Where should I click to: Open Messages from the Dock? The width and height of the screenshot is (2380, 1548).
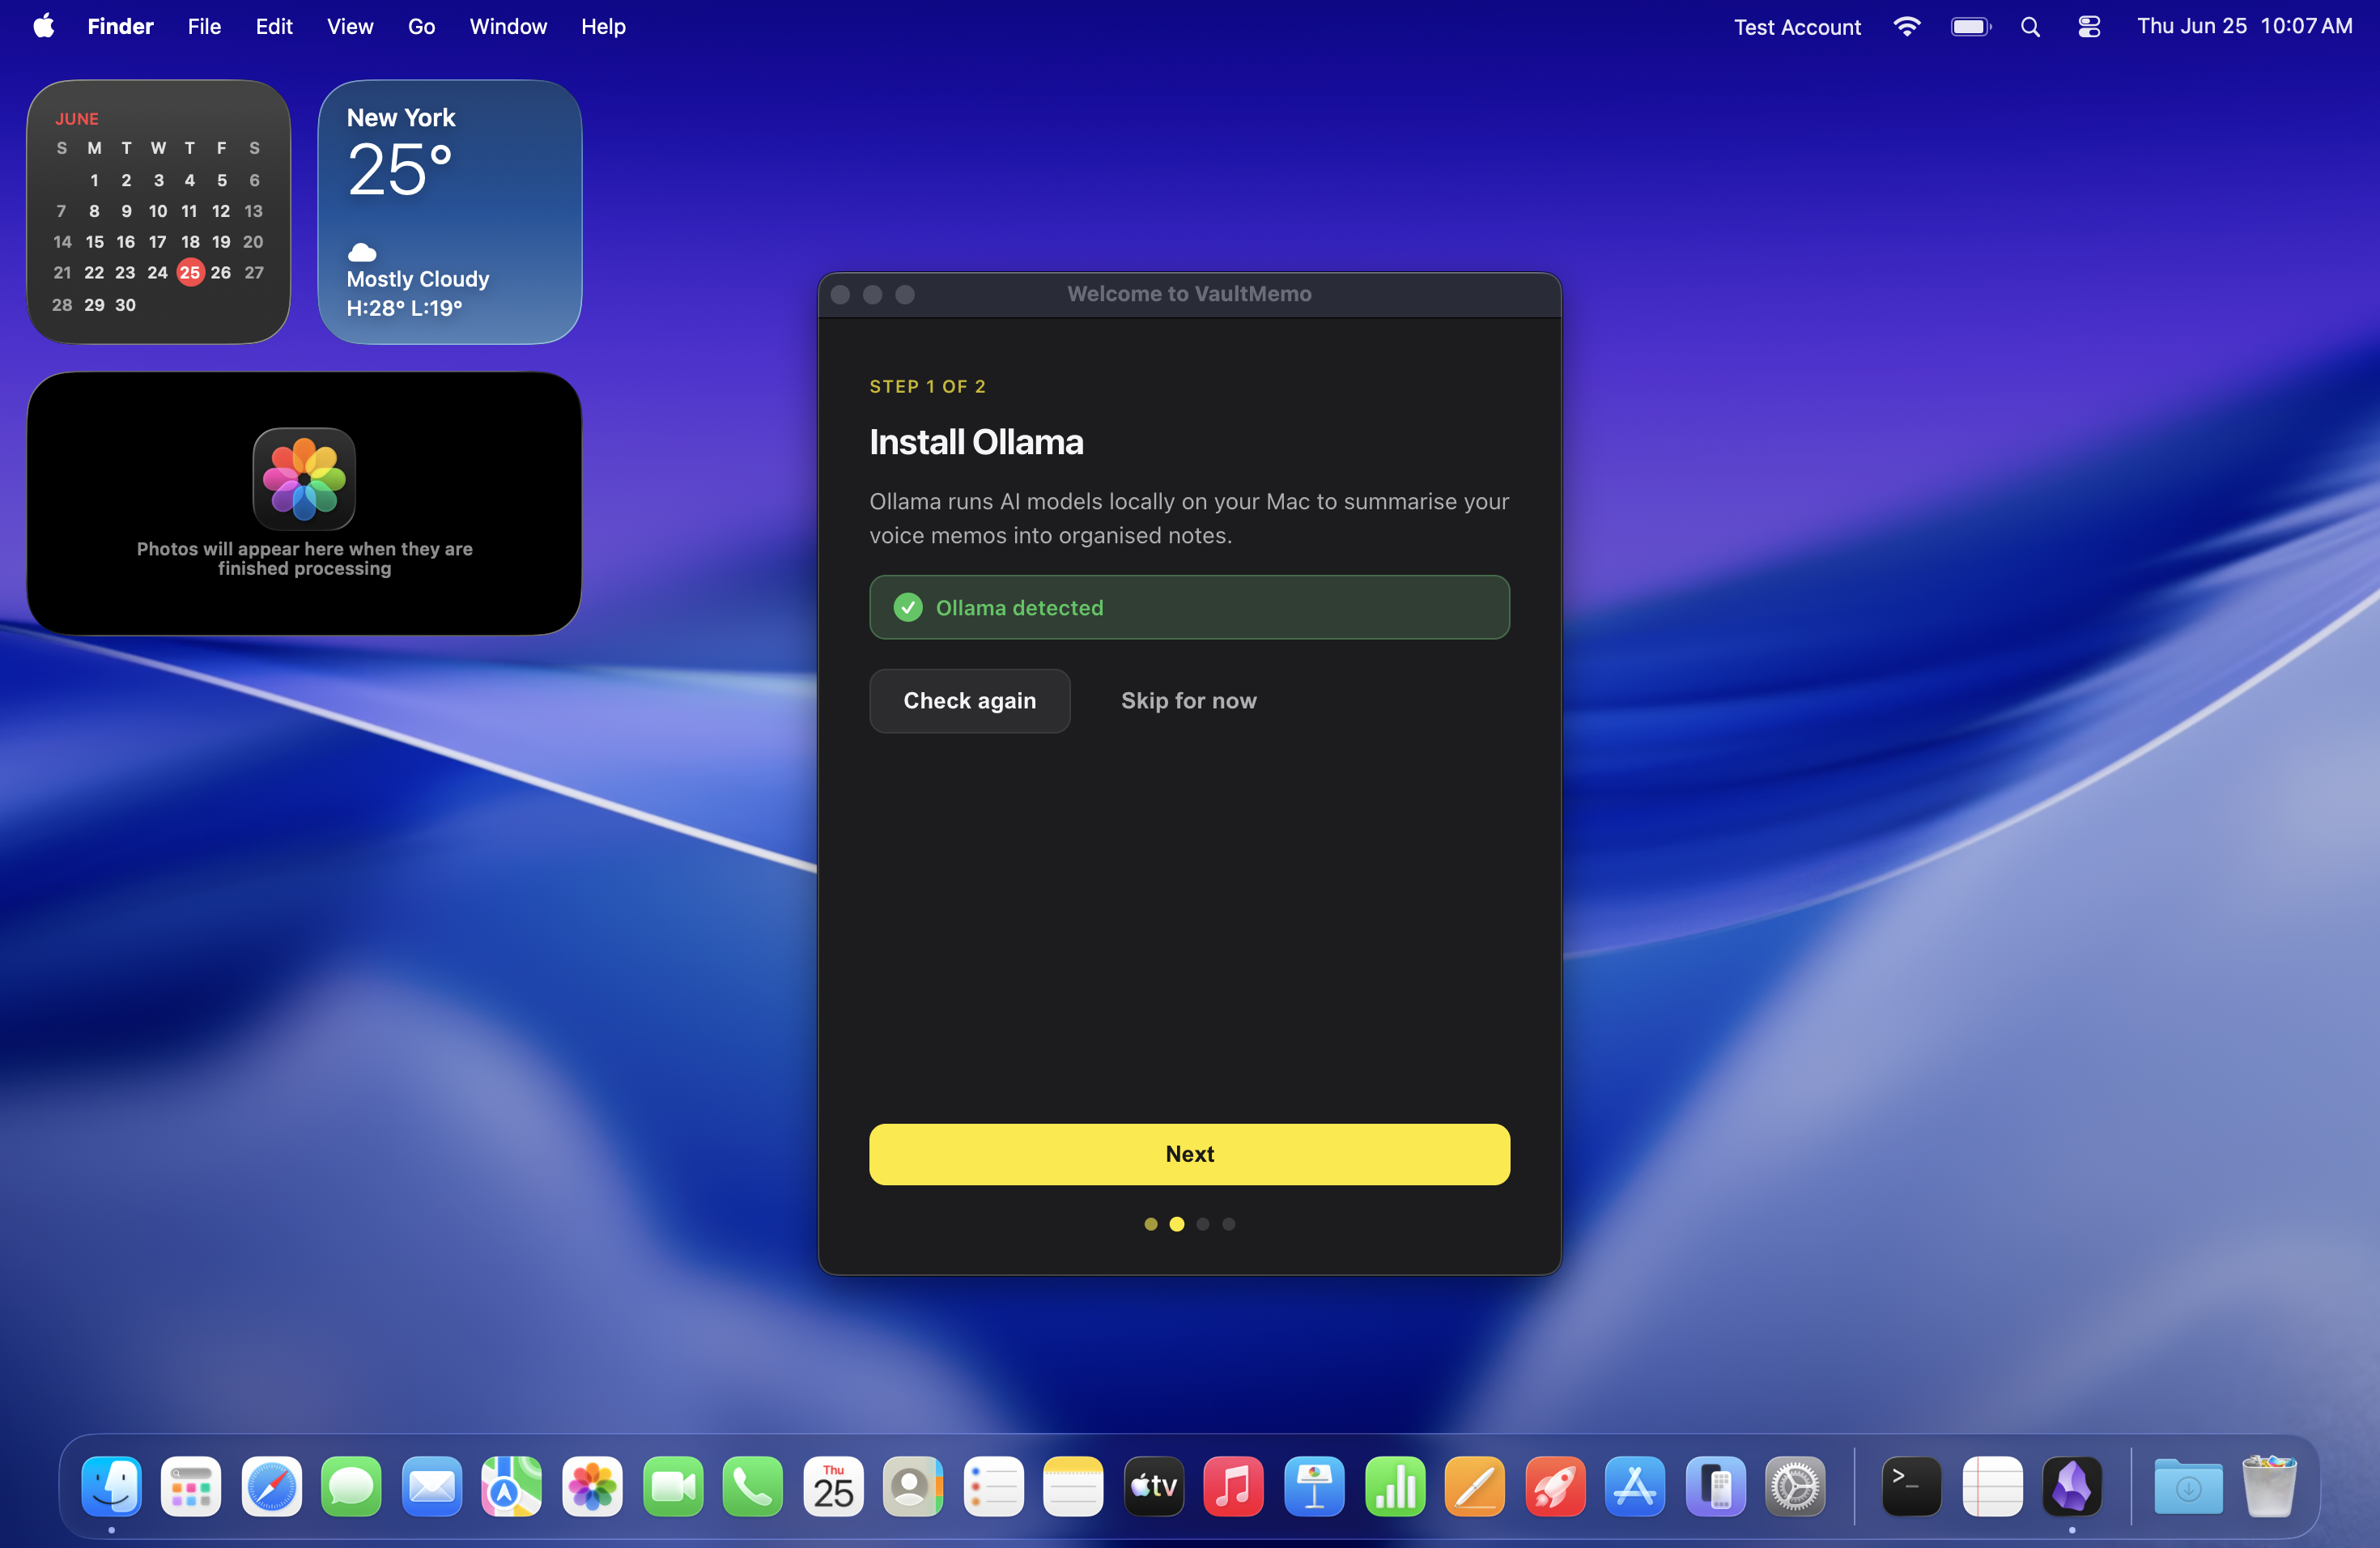[x=351, y=1486]
